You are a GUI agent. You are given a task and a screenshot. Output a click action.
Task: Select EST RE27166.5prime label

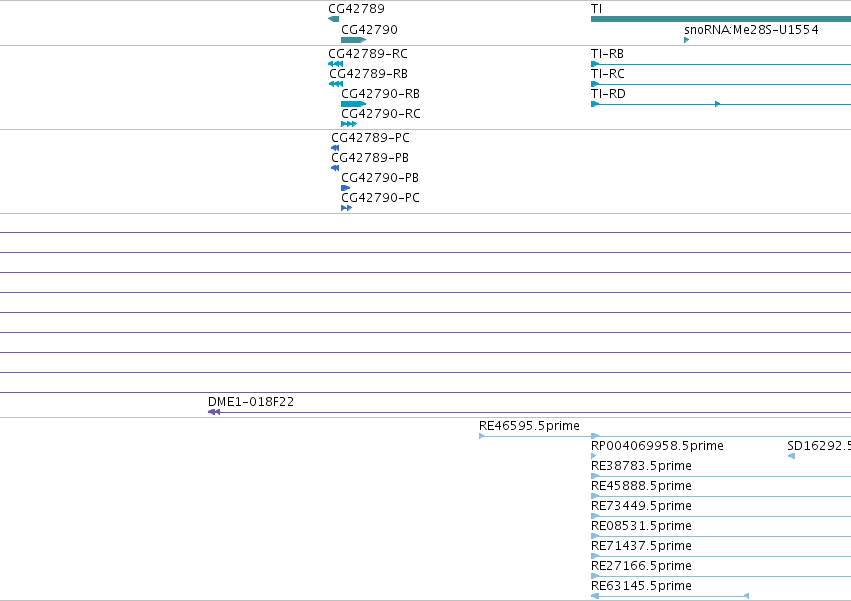tap(641, 566)
